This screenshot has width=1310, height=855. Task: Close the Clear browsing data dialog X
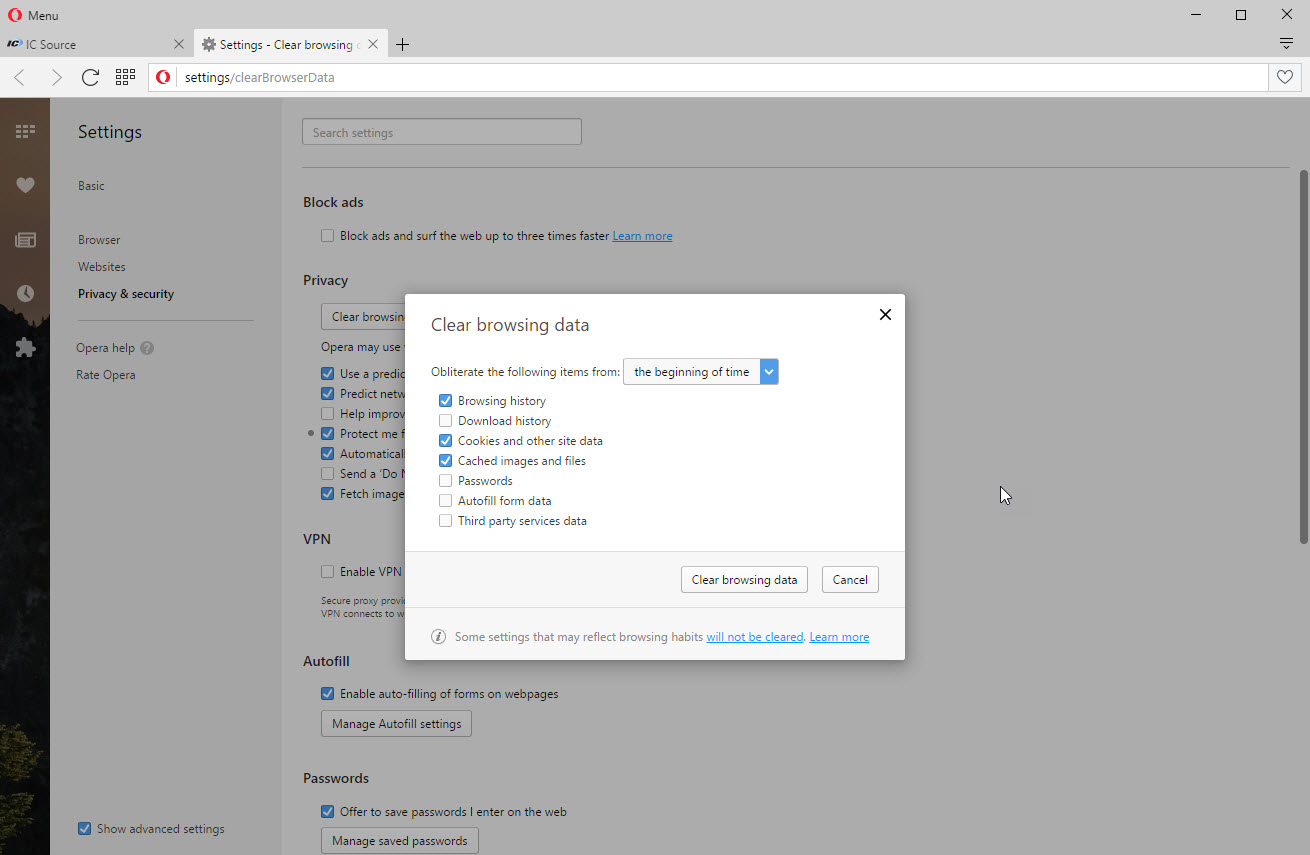tap(884, 314)
